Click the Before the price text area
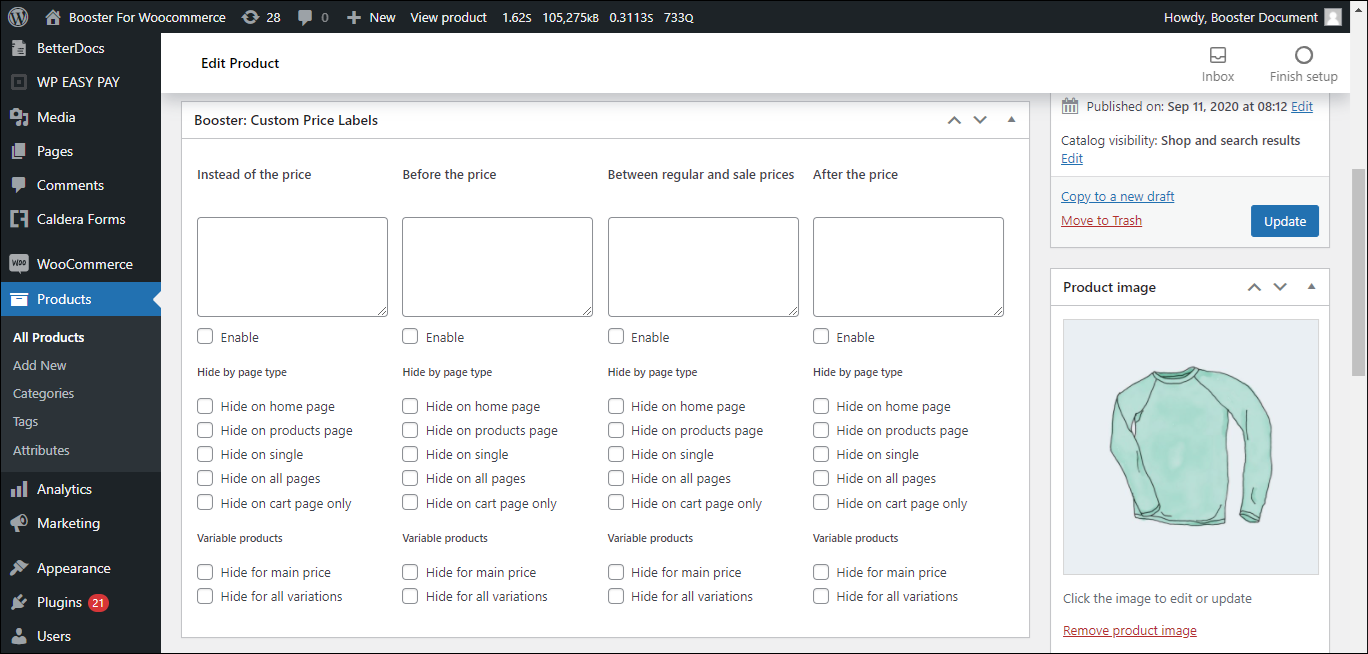 coord(497,267)
